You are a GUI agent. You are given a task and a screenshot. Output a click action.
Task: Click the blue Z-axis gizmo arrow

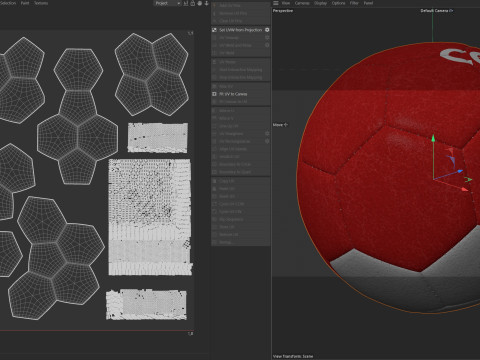pyautogui.click(x=460, y=171)
